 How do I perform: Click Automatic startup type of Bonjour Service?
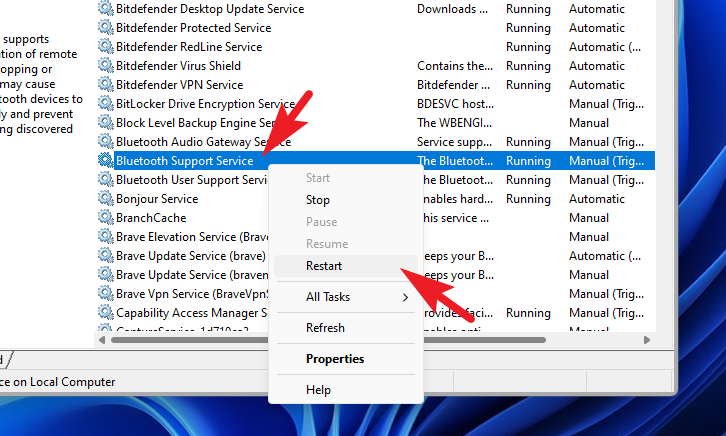(597, 199)
